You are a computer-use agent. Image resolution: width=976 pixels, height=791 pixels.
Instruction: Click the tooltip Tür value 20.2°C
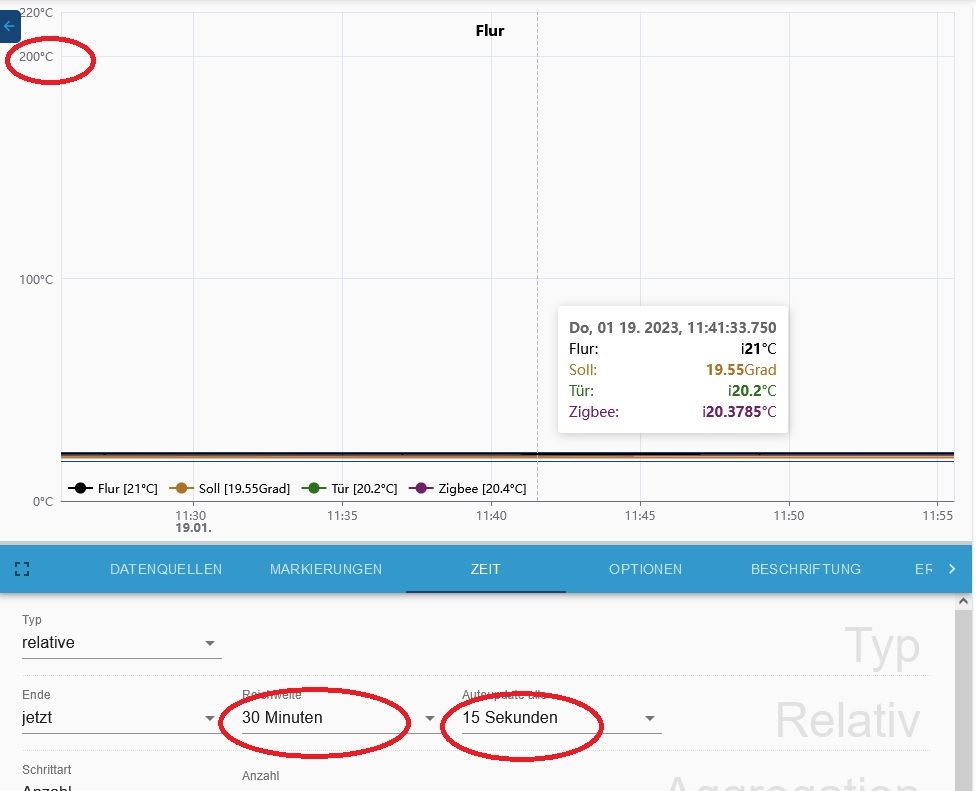(x=752, y=391)
